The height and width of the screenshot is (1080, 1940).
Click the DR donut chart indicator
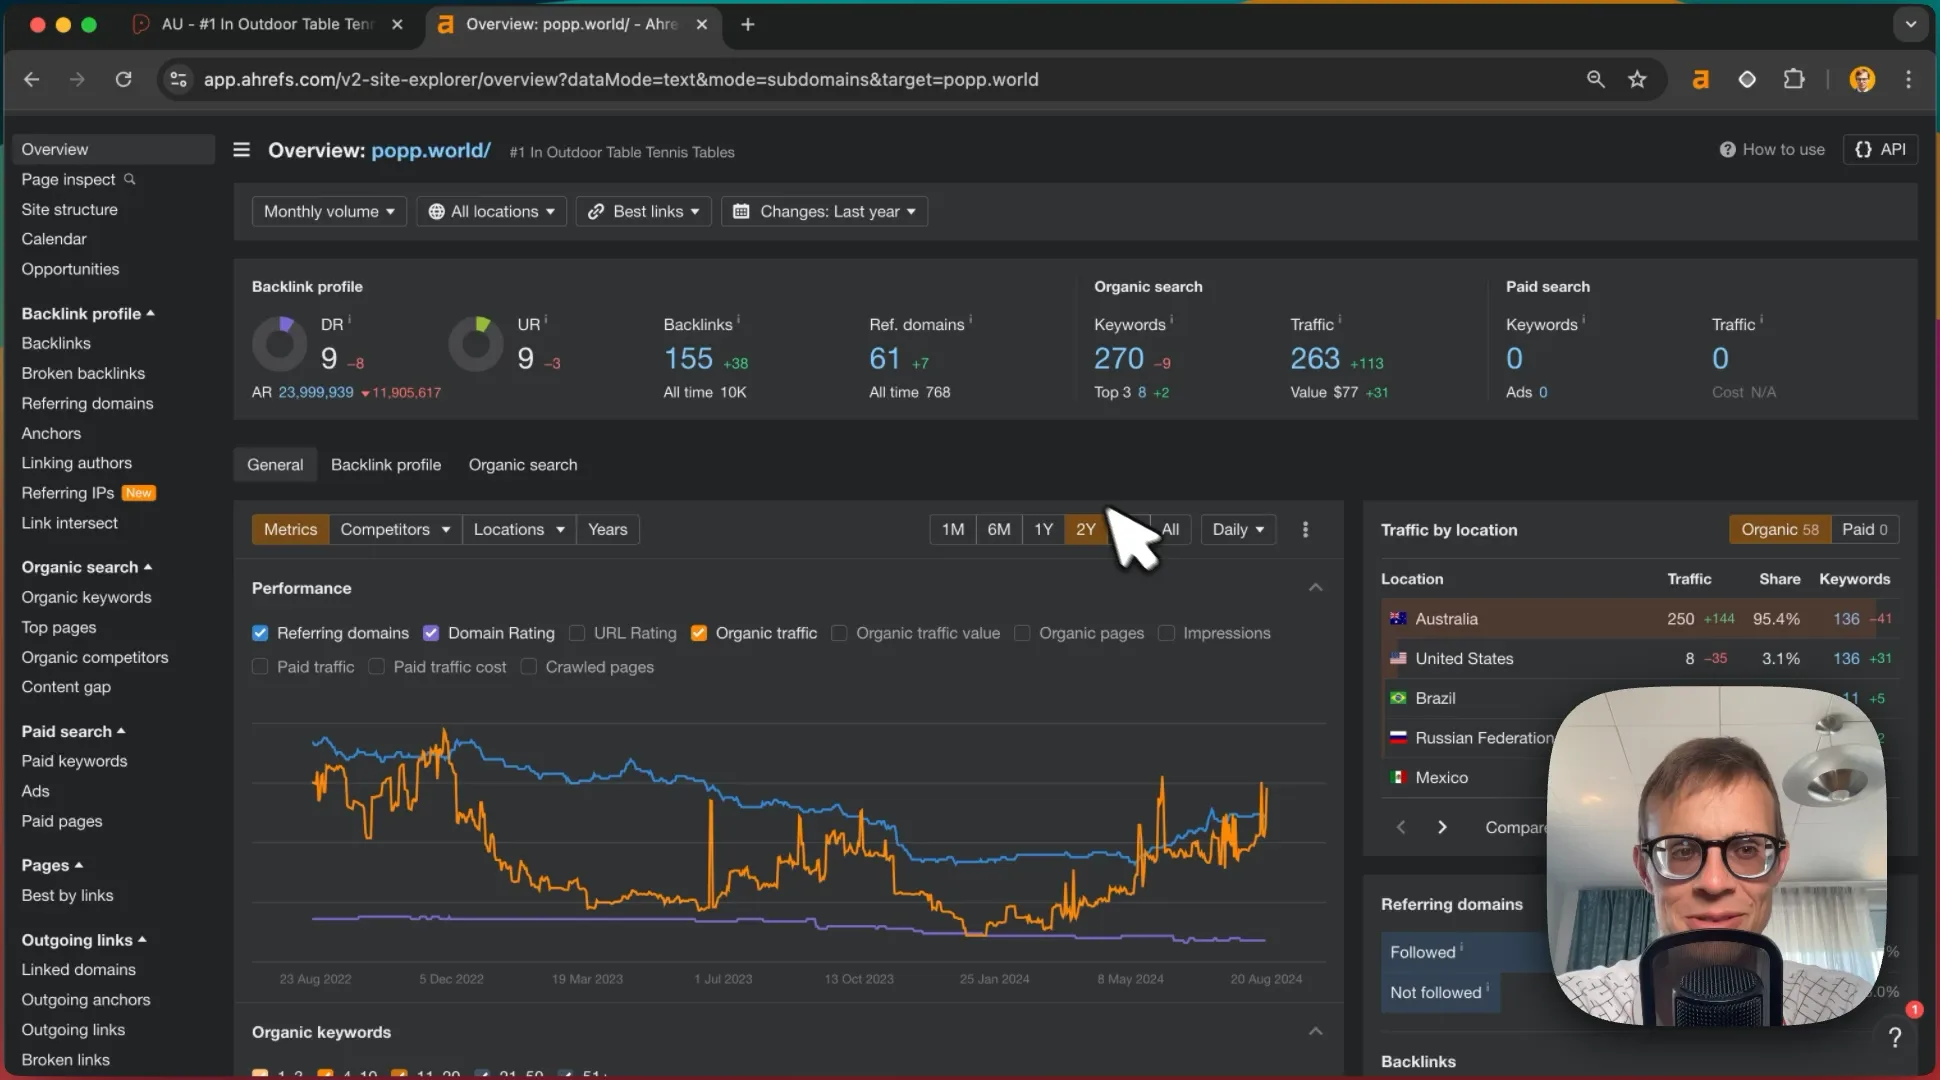pos(279,344)
